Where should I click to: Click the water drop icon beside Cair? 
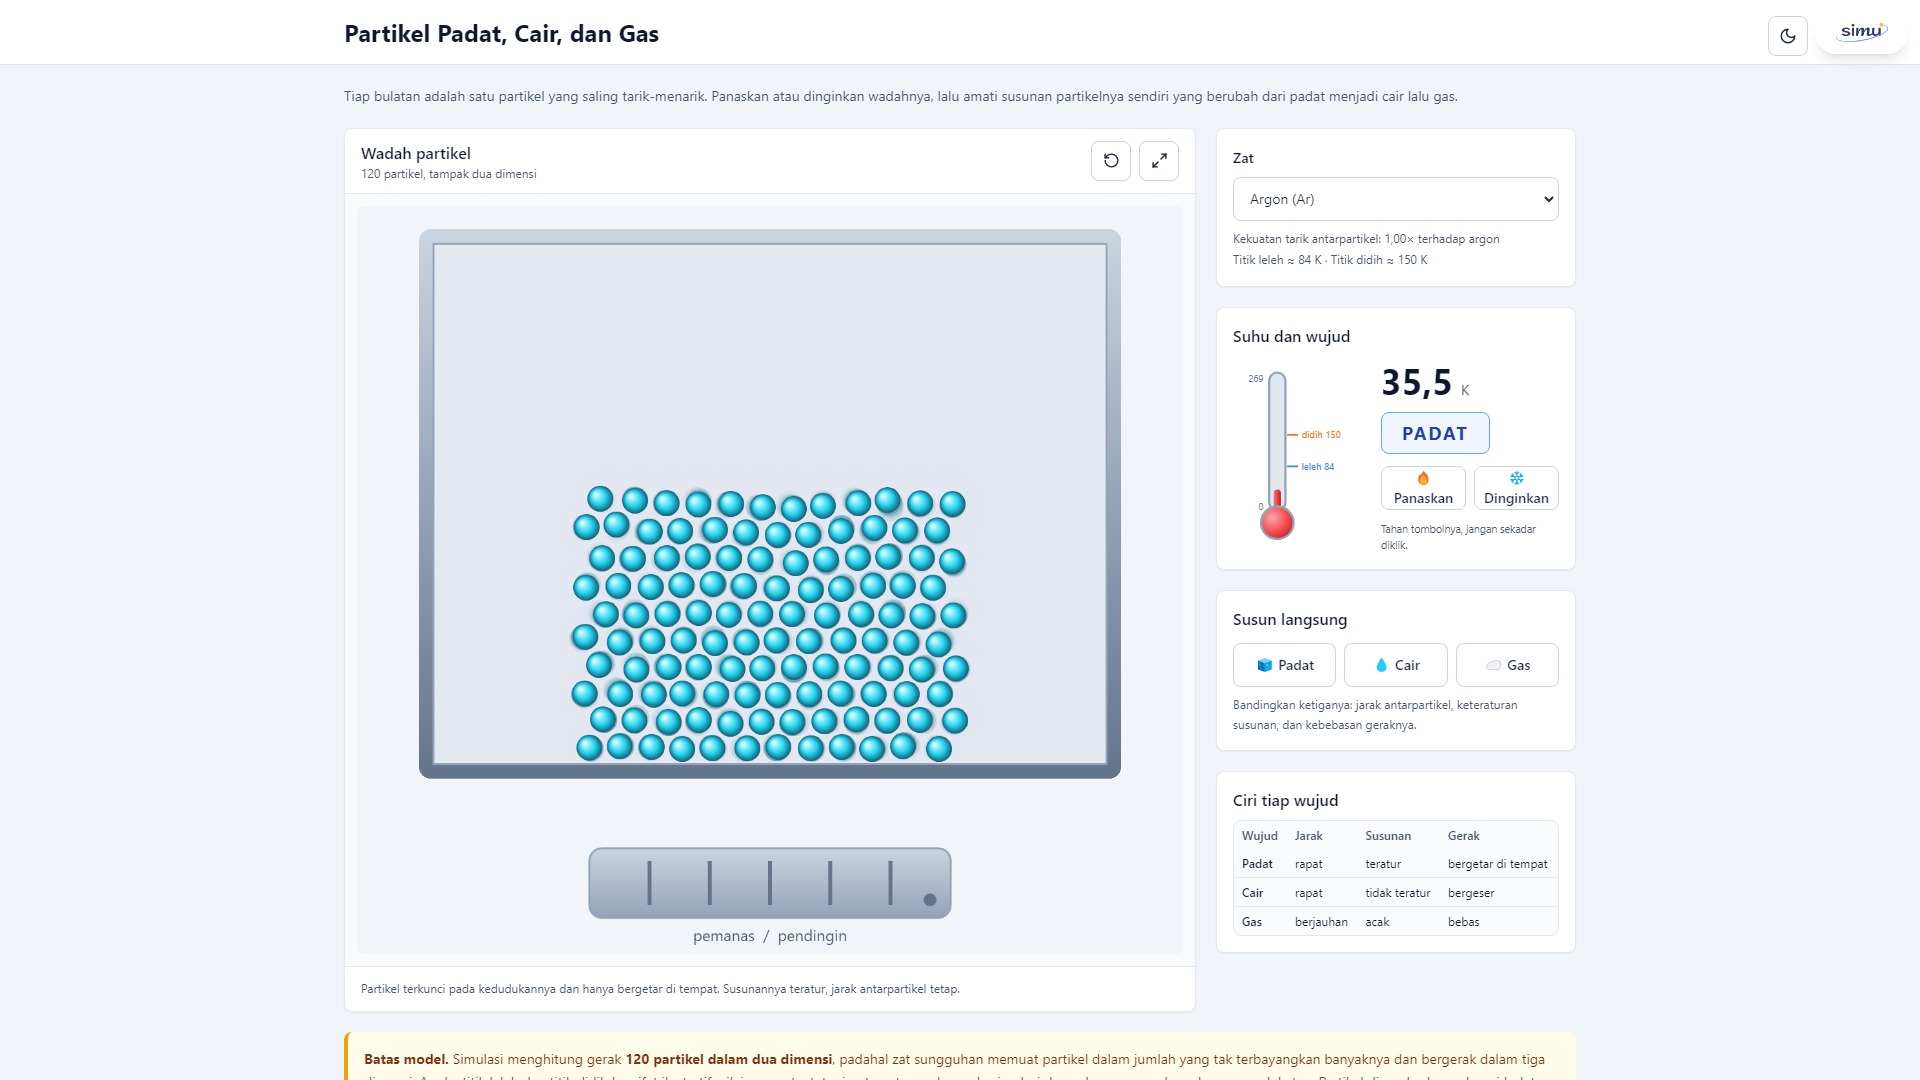[1381, 665]
